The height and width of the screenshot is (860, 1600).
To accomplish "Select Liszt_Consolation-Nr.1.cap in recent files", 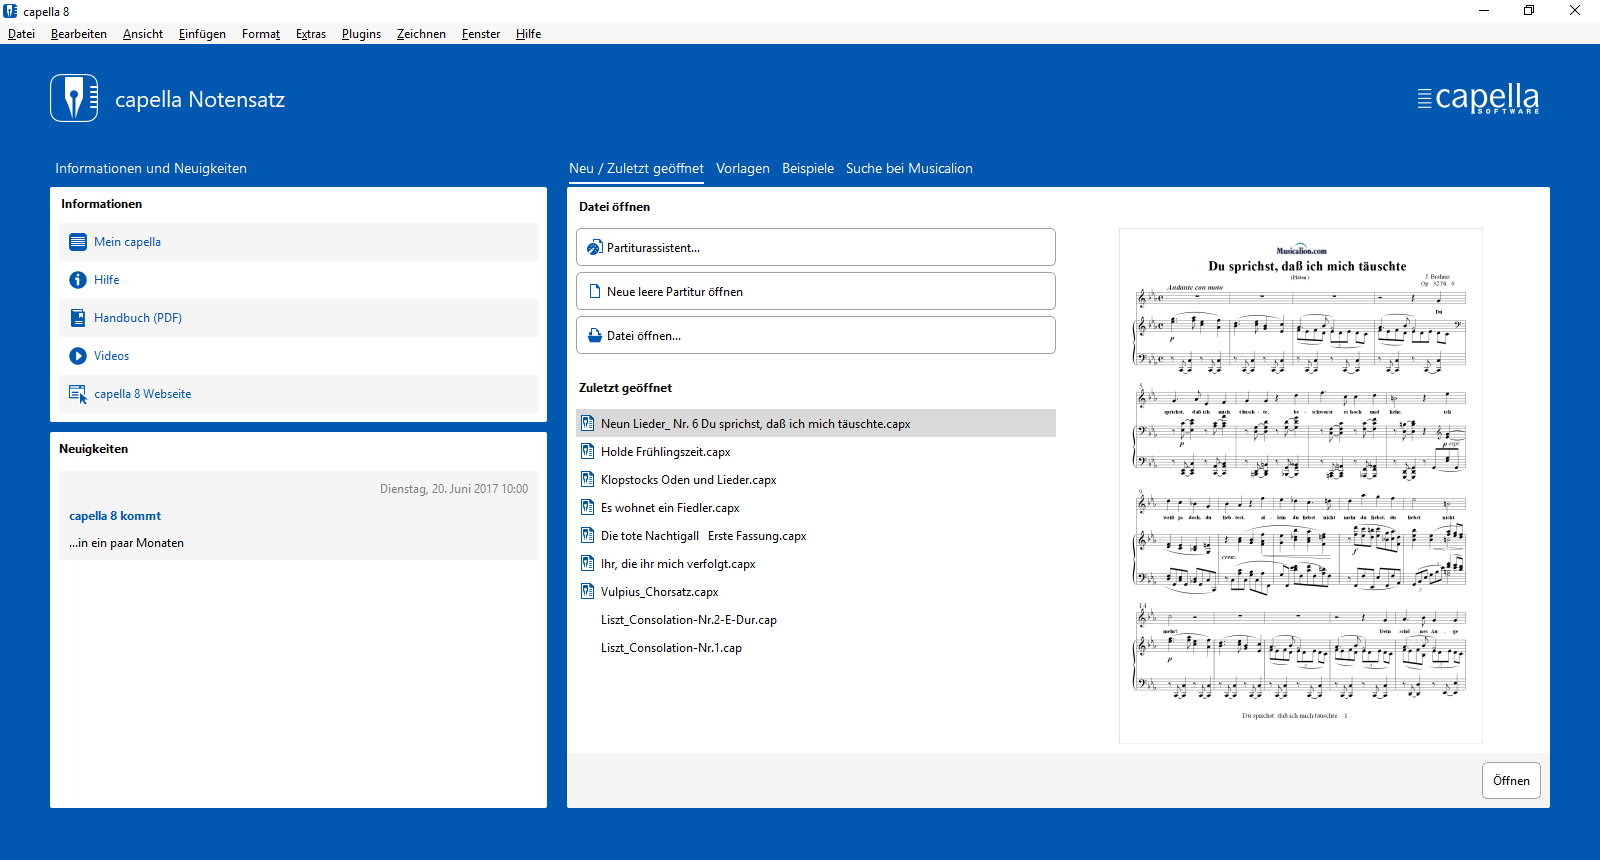I will tap(671, 648).
